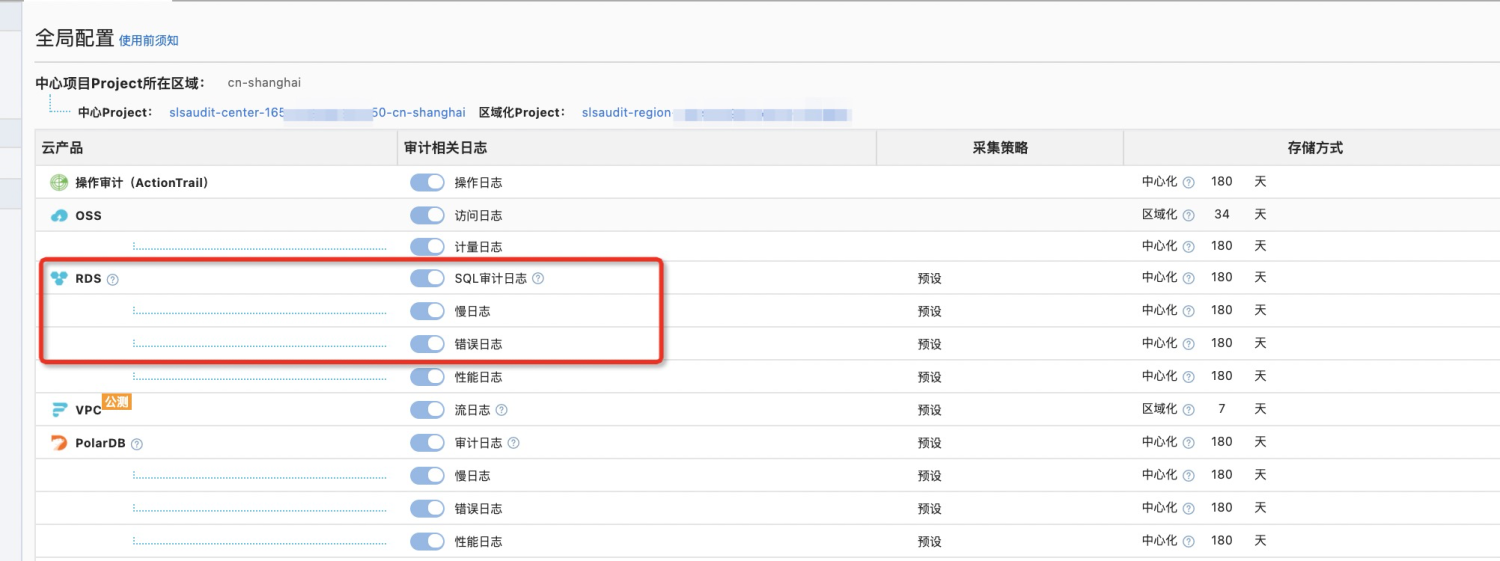Open the 使用前须知 link
The height and width of the screenshot is (561, 1500).
pyautogui.click(x=149, y=41)
